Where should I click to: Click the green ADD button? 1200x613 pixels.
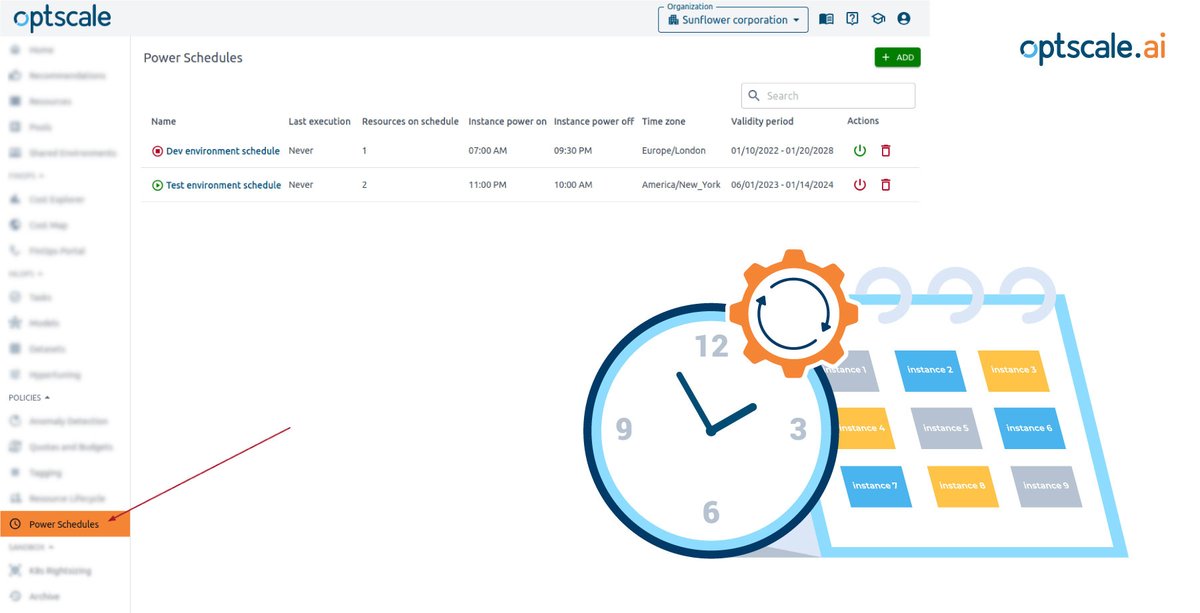[x=897, y=58]
